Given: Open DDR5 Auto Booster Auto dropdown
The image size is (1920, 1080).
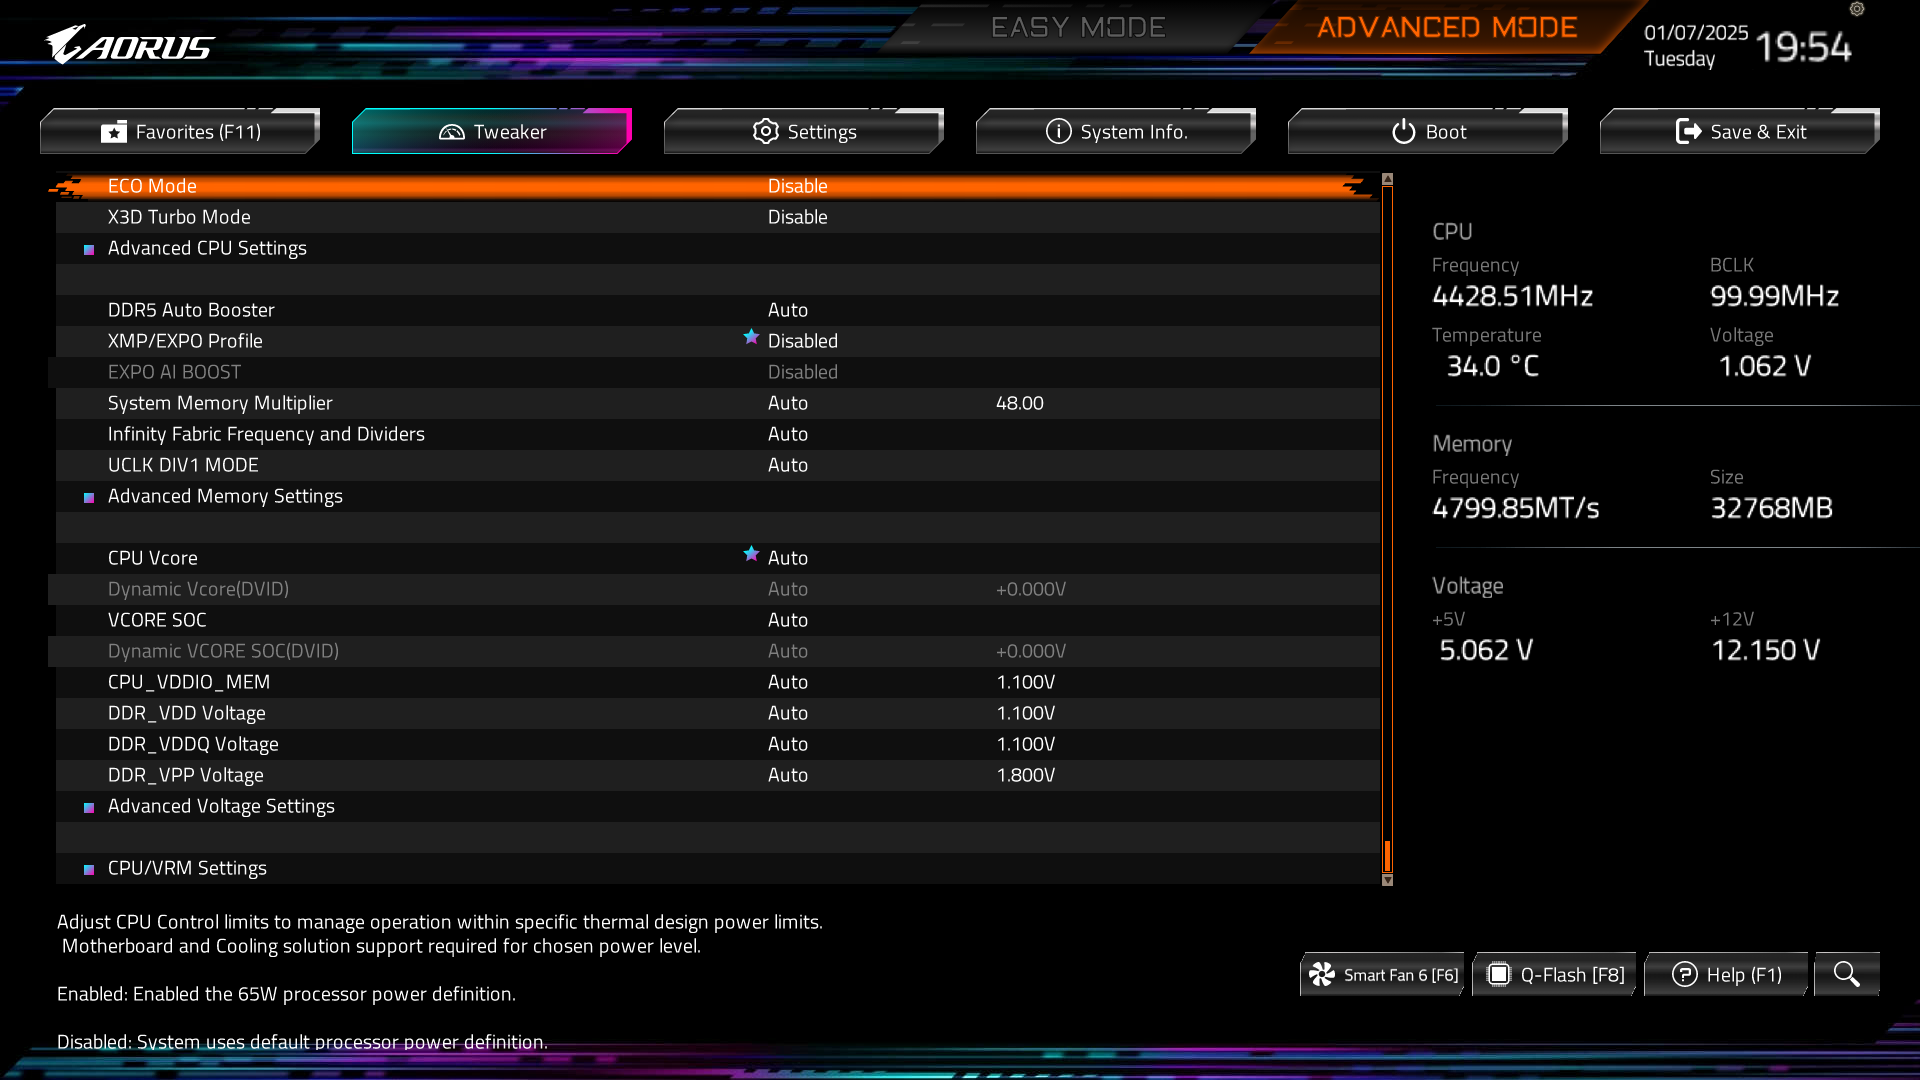Looking at the screenshot, I should coord(787,310).
